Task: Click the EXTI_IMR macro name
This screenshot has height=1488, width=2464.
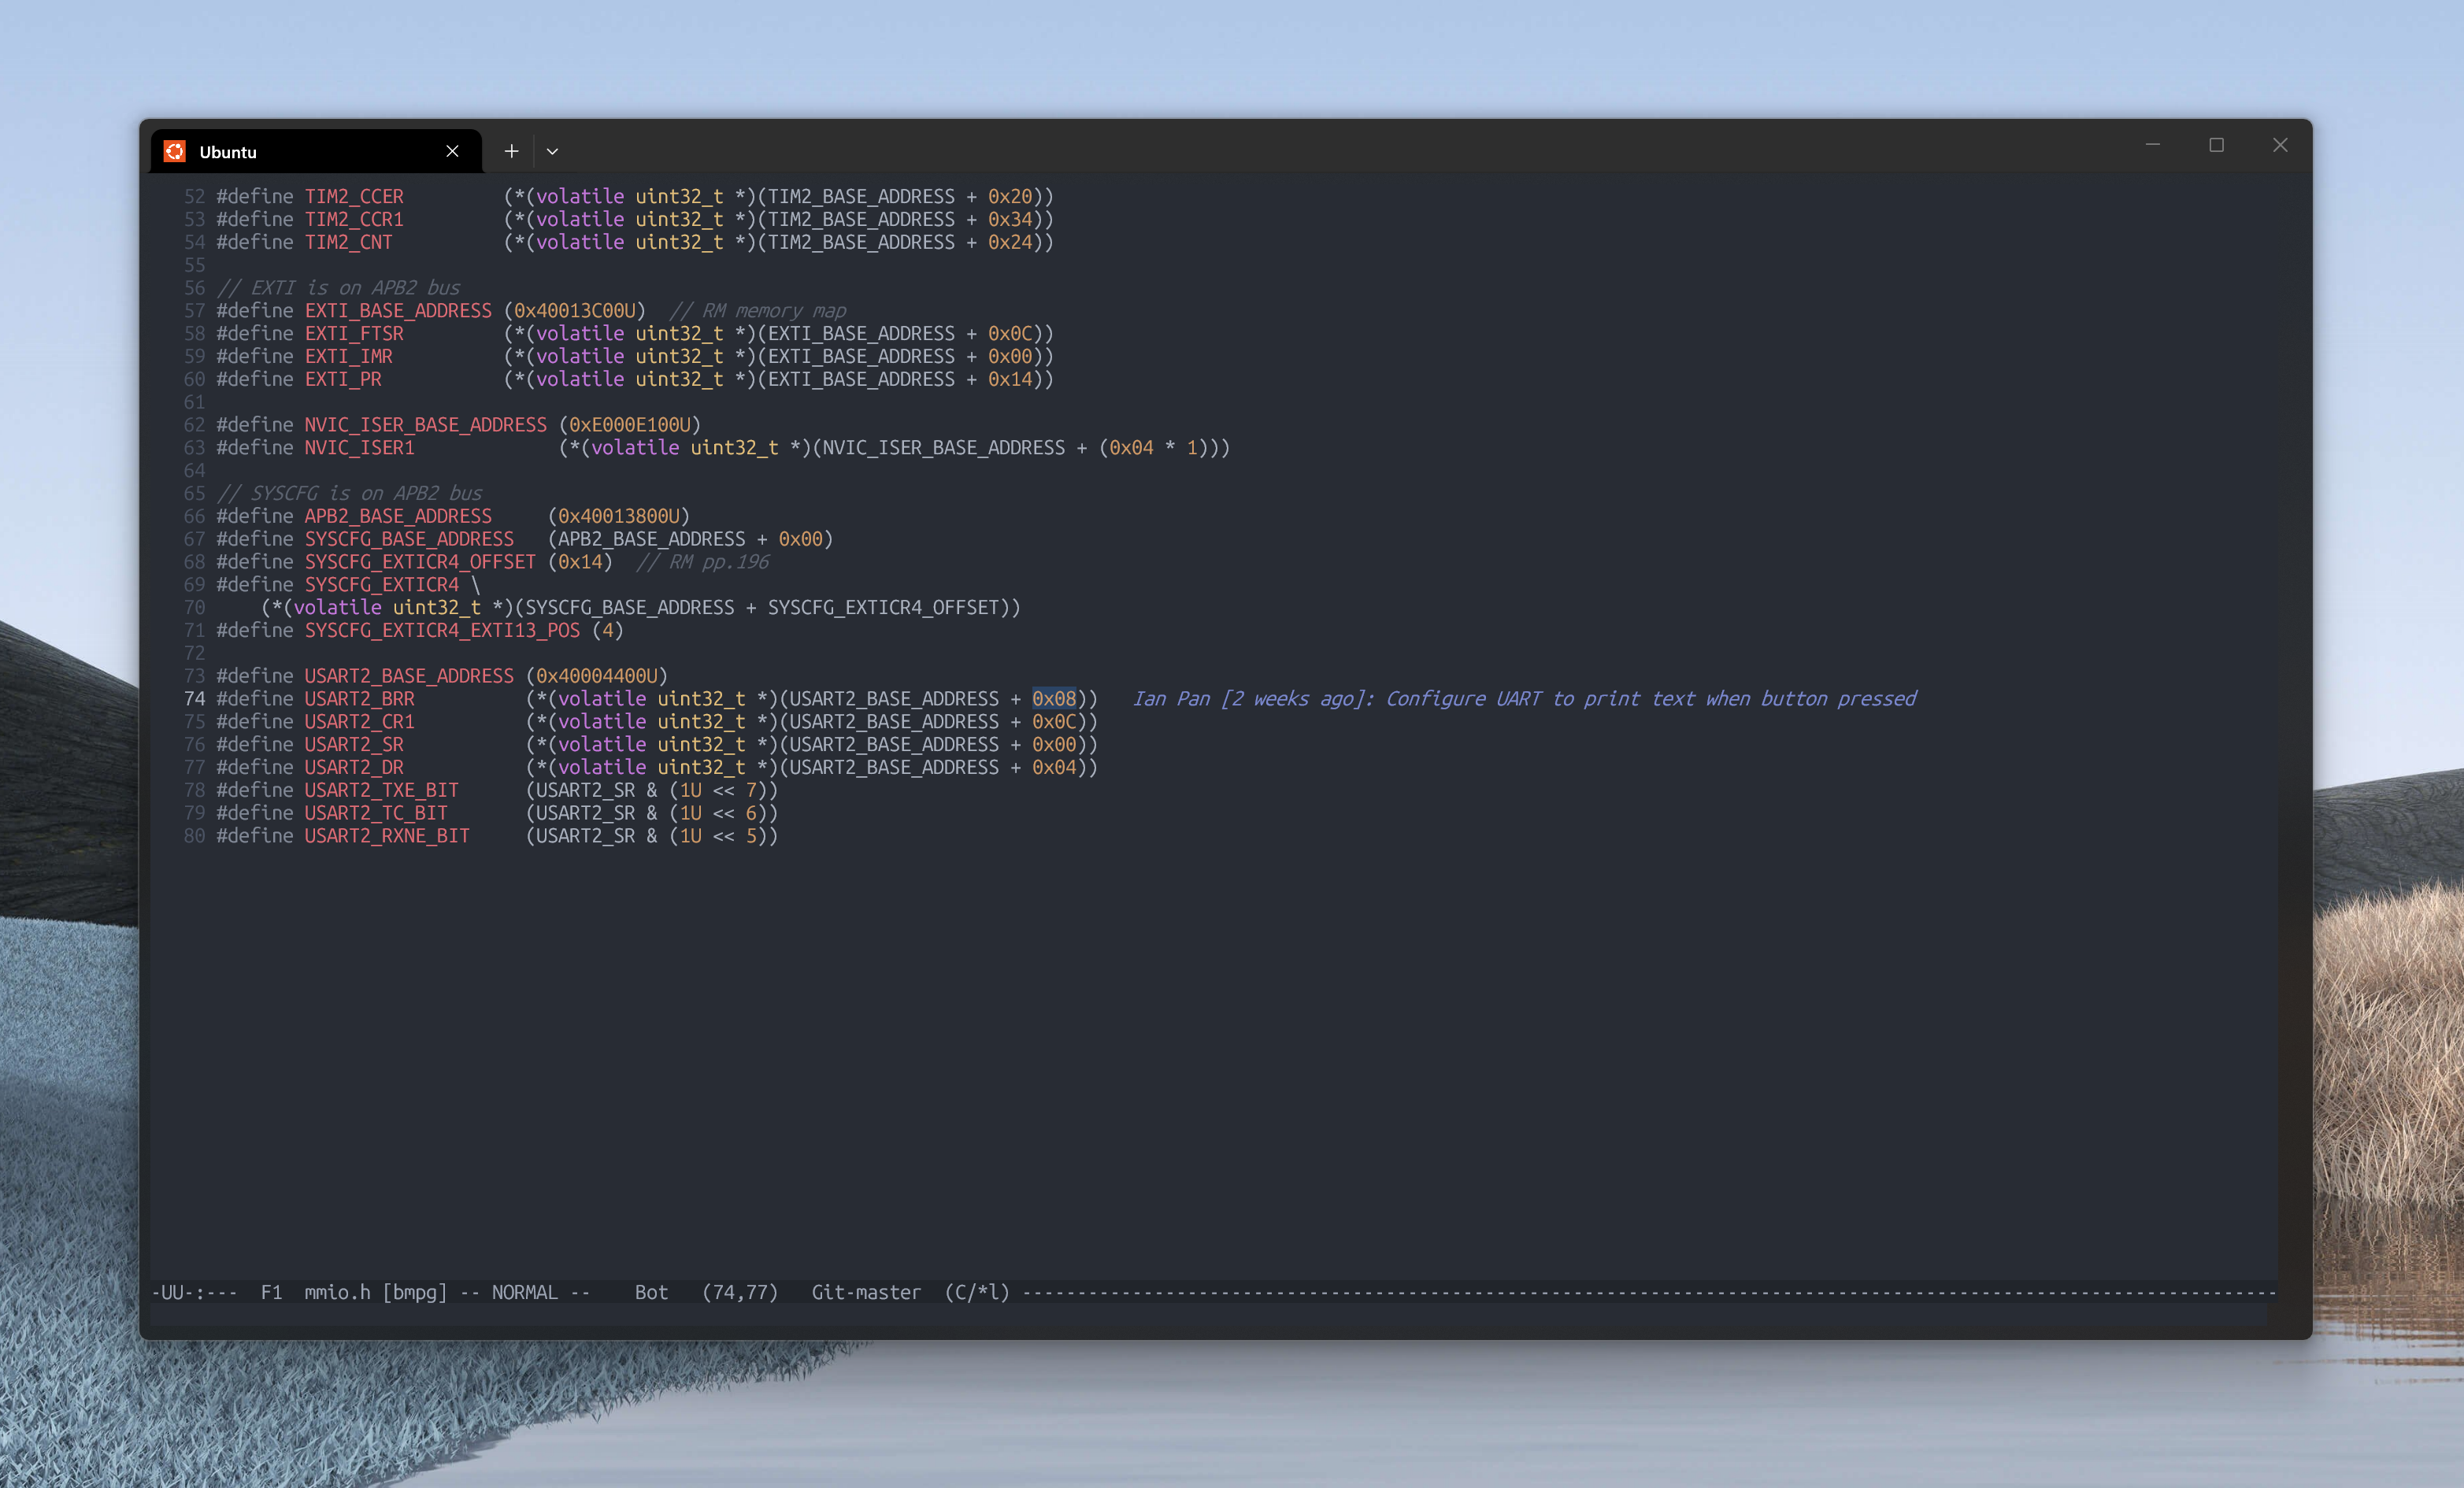Action: pos(348,357)
